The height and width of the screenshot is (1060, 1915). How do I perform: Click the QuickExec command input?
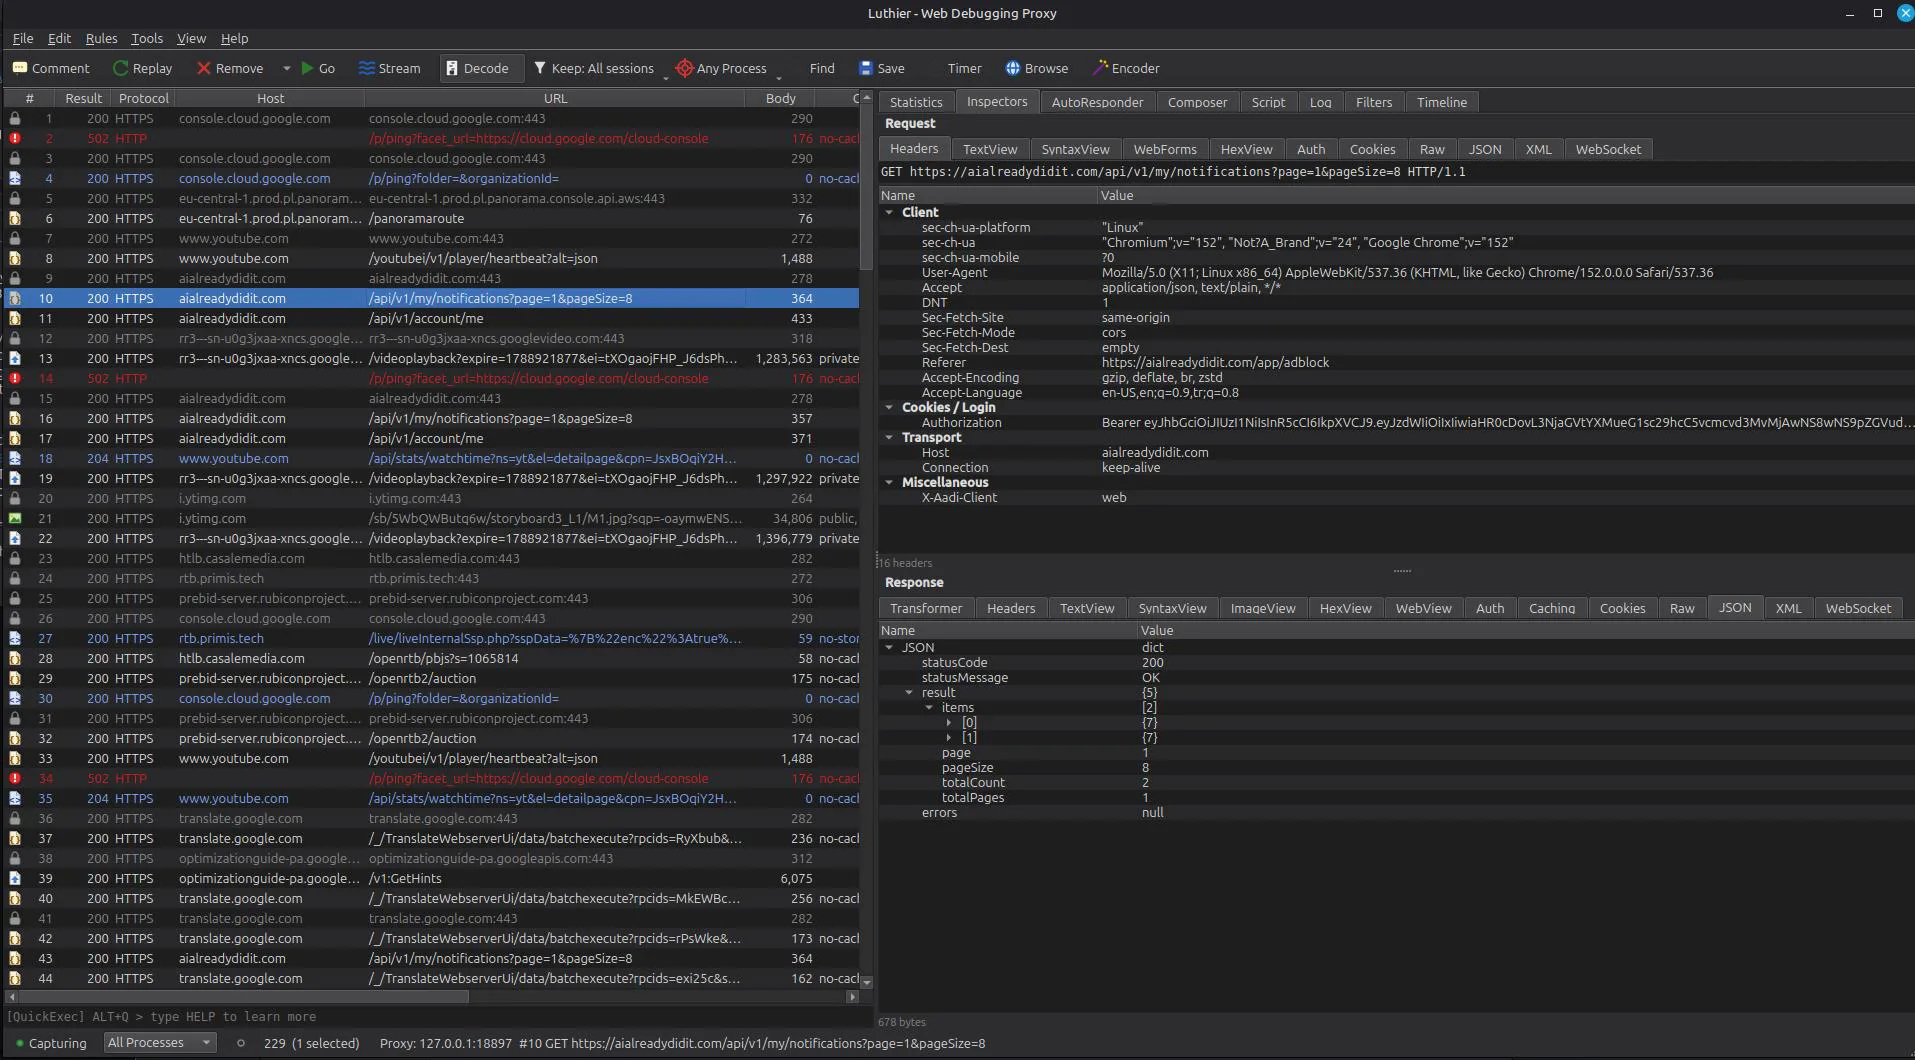(x=438, y=1016)
